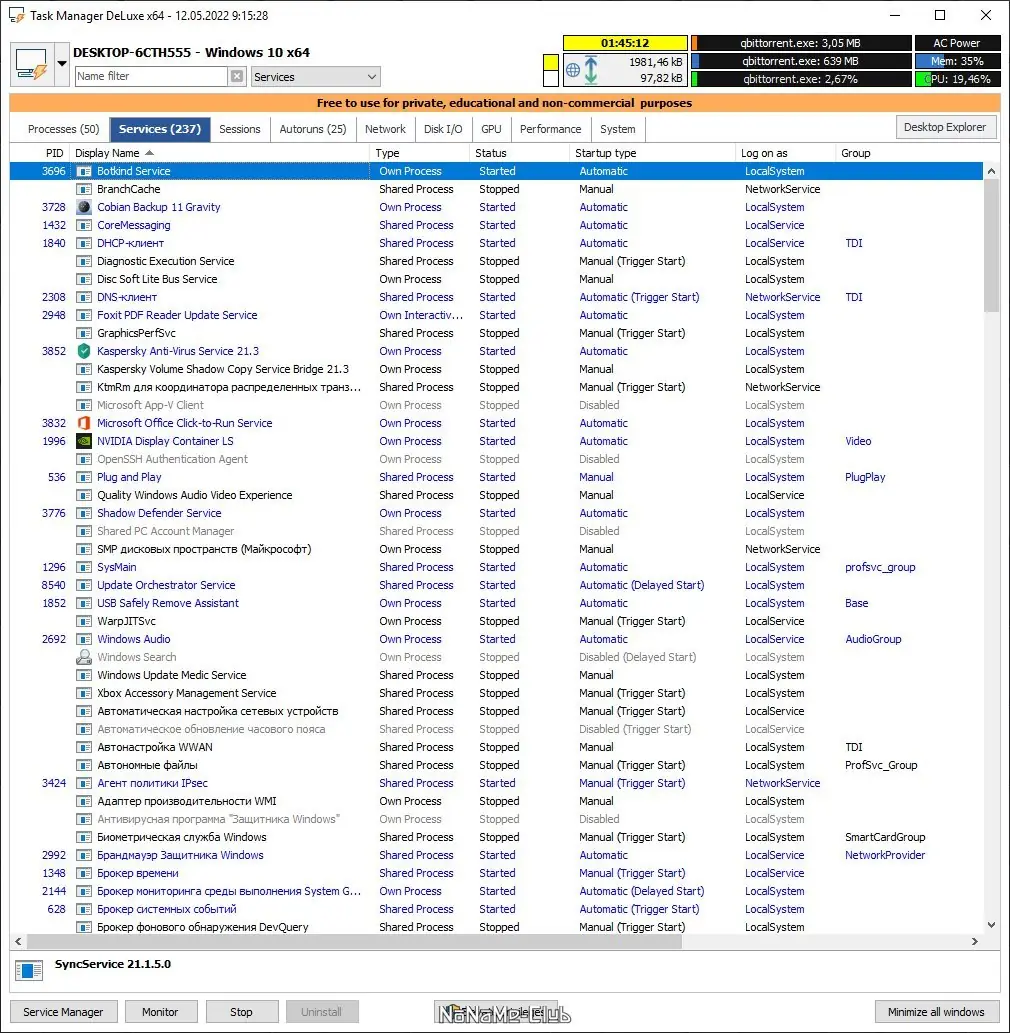
Task: Sort by the Group column header
Action: tap(909, 153)
